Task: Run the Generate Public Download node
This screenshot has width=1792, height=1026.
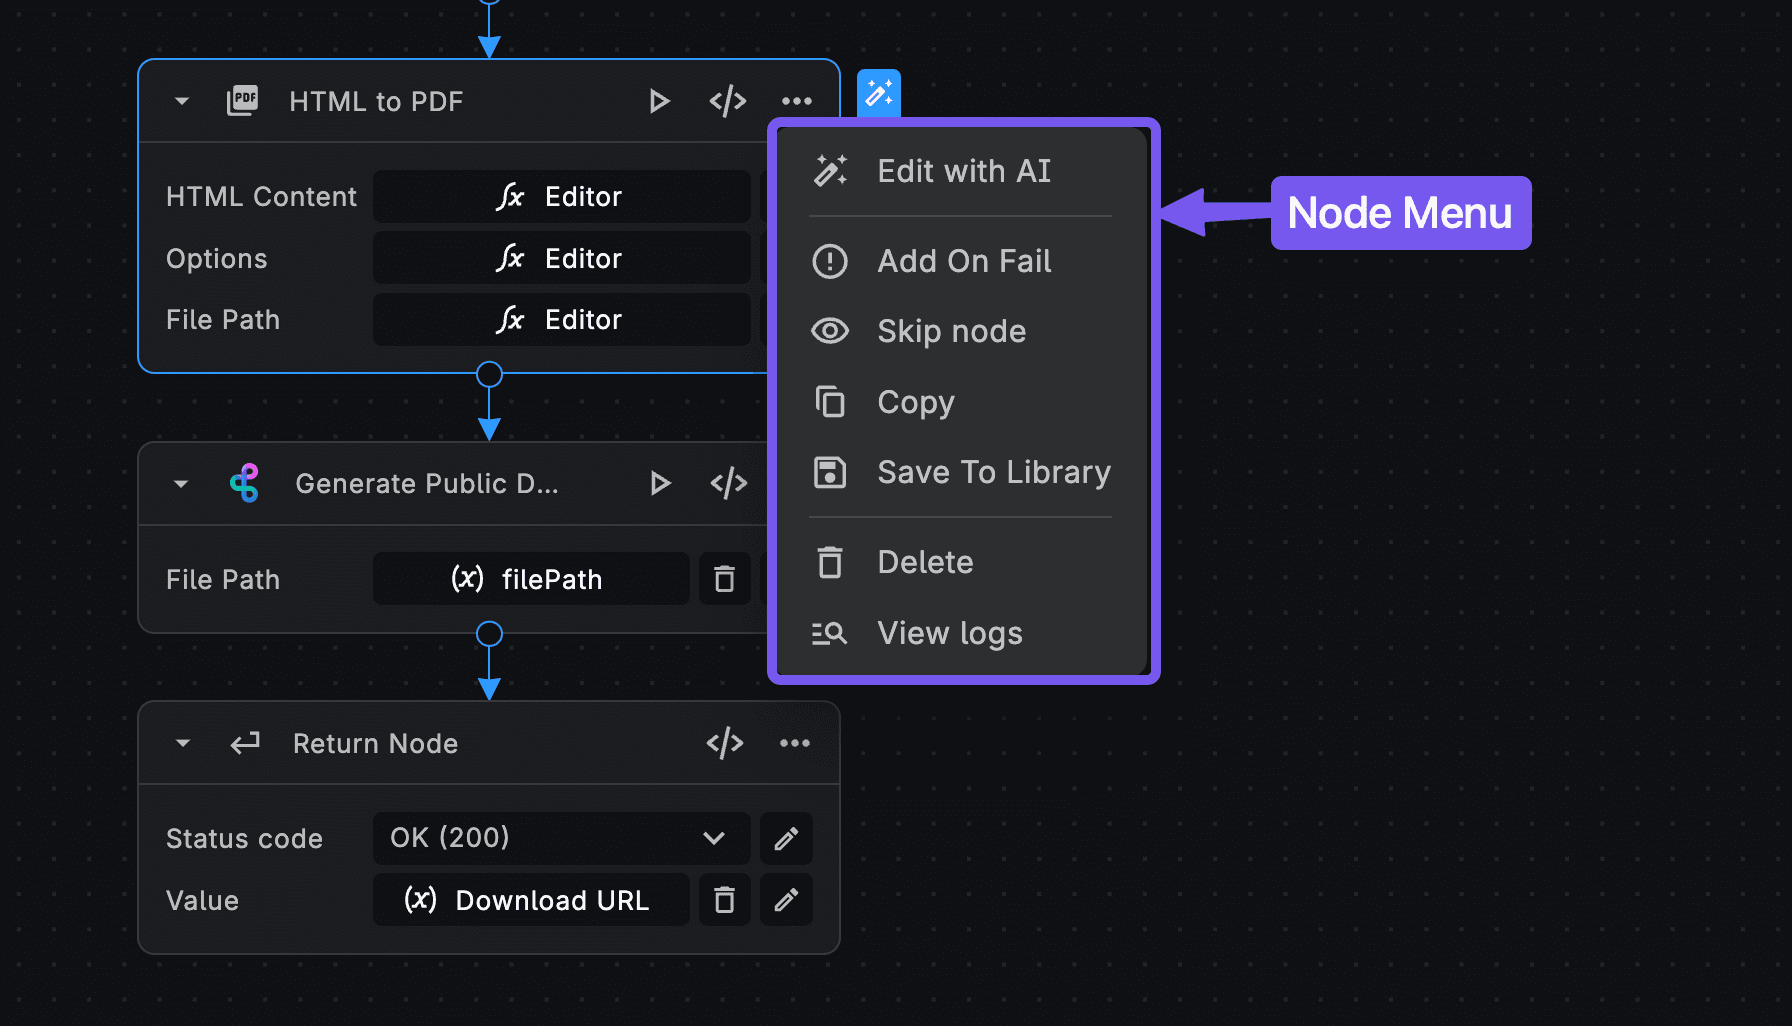Action: point(659,484)
